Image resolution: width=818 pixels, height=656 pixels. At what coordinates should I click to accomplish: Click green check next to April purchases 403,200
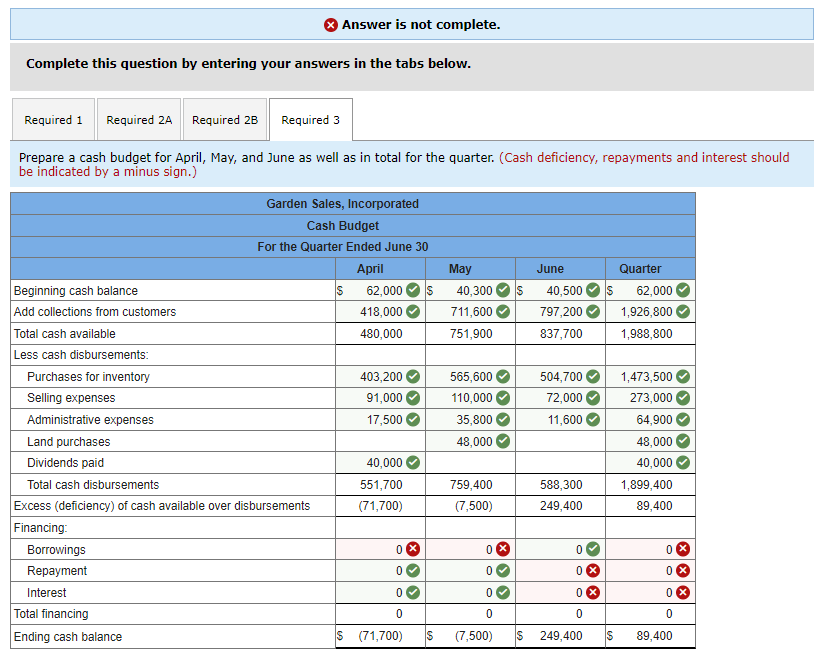413,376
